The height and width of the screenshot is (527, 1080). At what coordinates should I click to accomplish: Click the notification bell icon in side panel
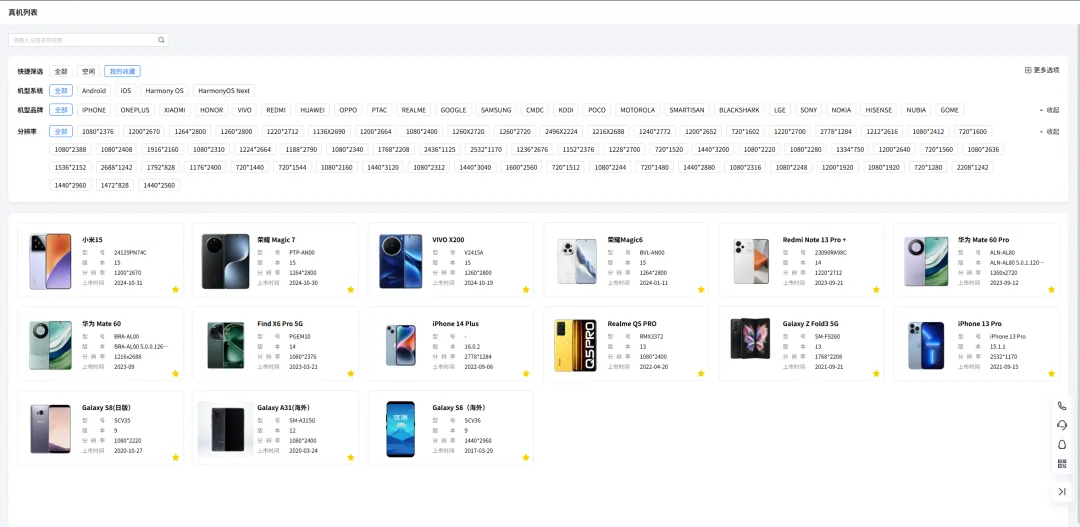tap(1062, 444)
